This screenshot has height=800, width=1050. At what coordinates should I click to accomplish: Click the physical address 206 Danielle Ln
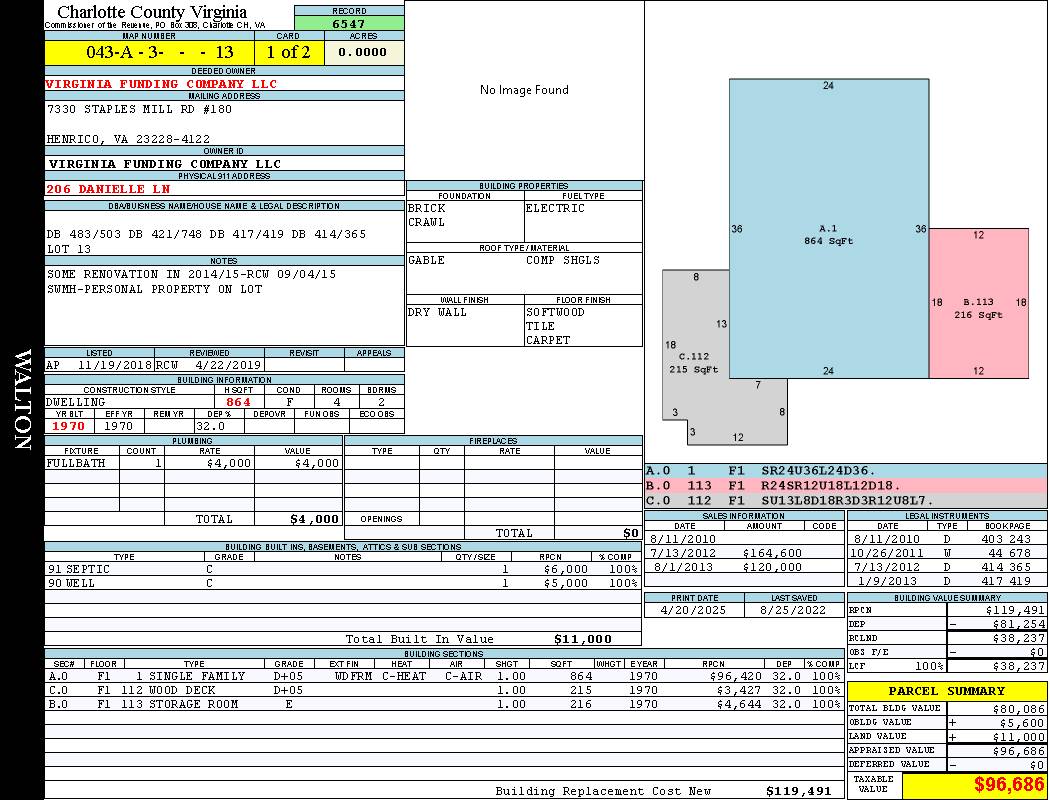click(x=108, y=188)
